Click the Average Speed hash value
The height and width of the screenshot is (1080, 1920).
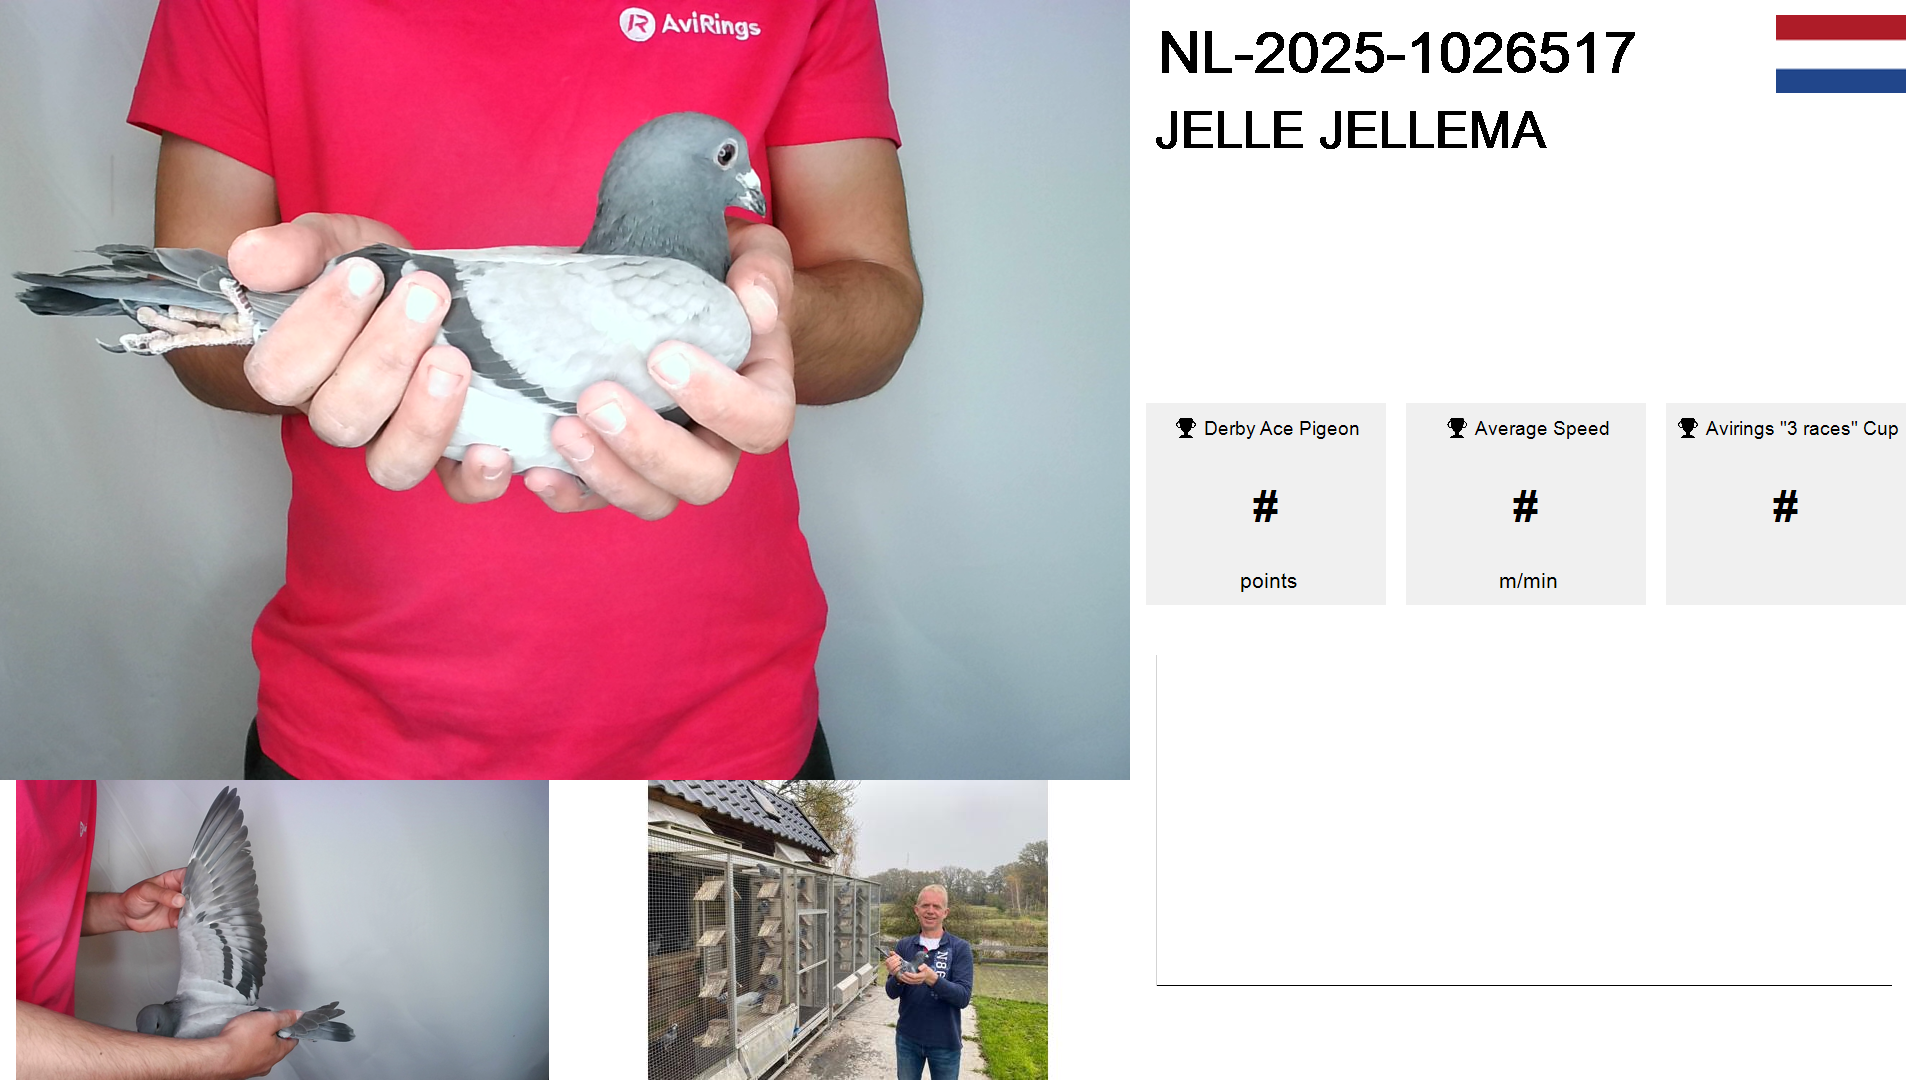point(1525,506)
